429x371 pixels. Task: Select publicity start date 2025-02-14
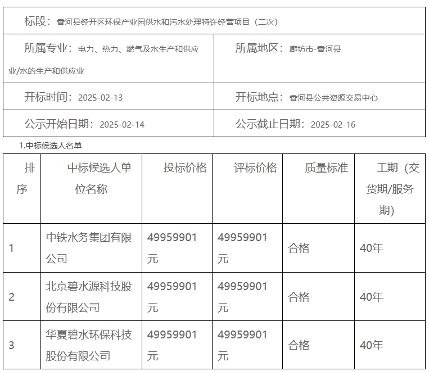click(122, 125)
